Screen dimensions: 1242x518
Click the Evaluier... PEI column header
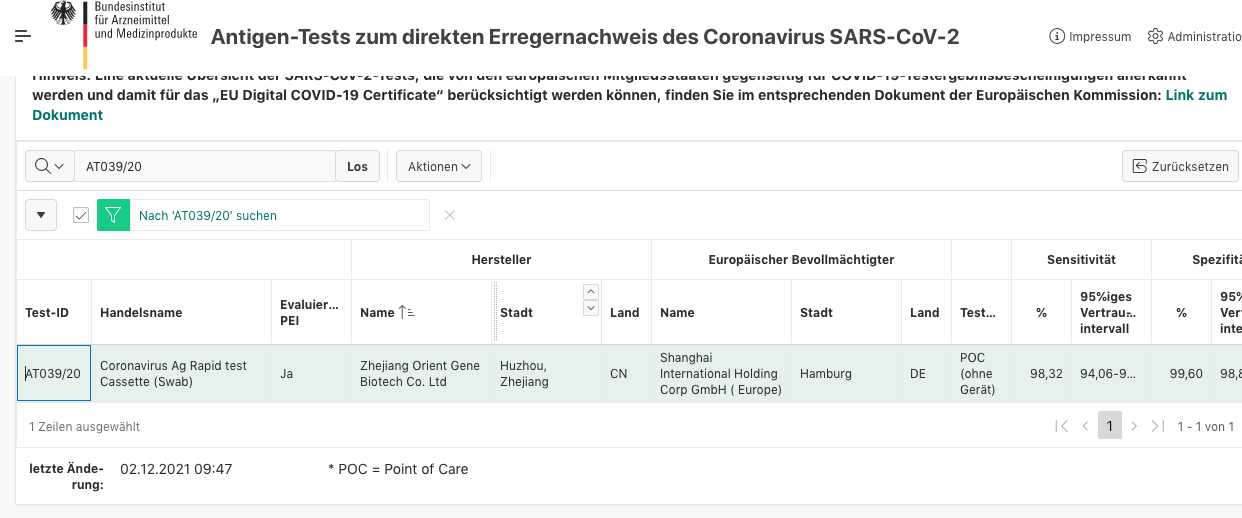pyautogui.click(x=309, y=312)
